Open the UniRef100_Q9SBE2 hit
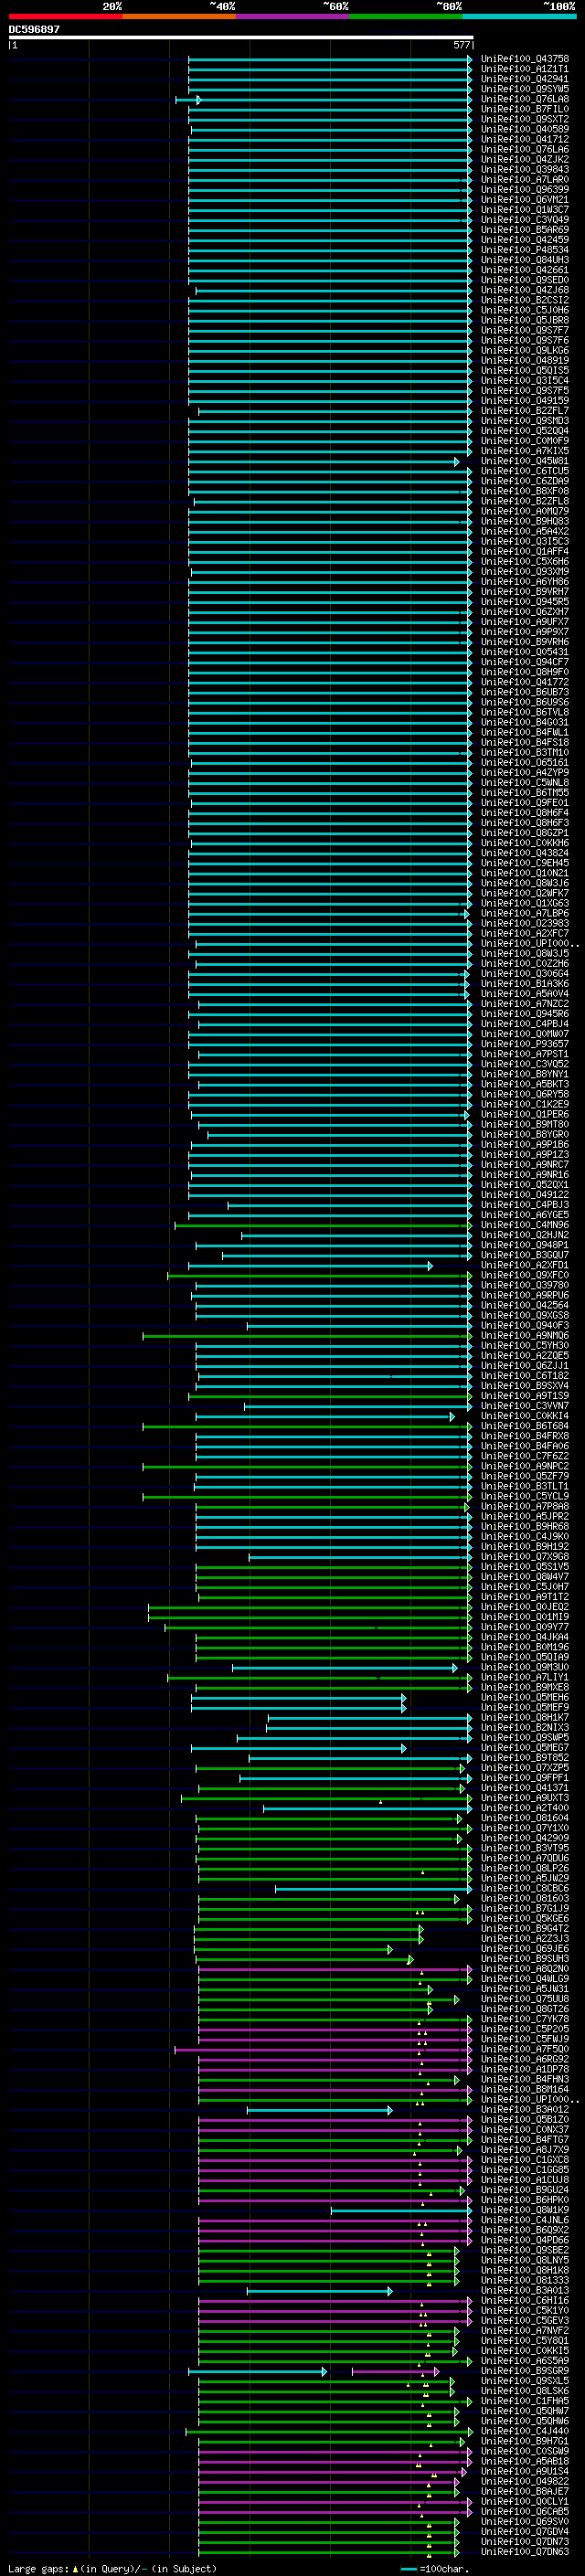 pos(525,2250)
